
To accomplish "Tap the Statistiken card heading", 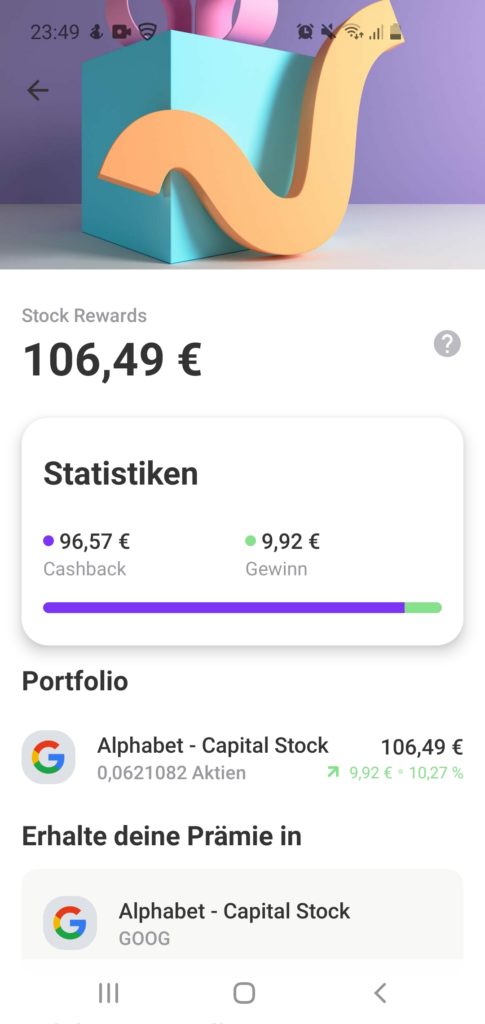I will 121,473.
